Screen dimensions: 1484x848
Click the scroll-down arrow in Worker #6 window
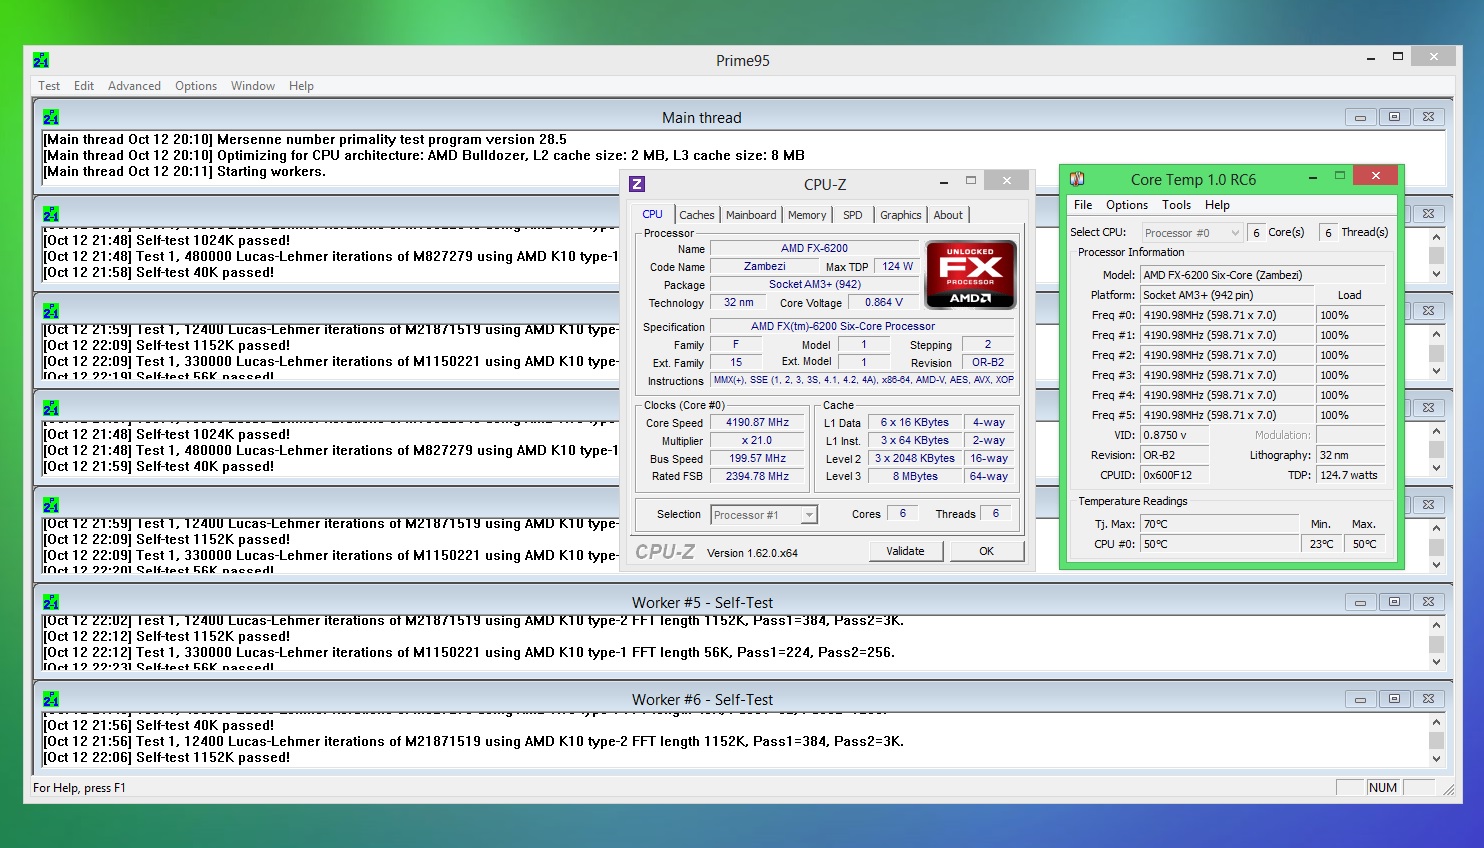click(1437, 758)
